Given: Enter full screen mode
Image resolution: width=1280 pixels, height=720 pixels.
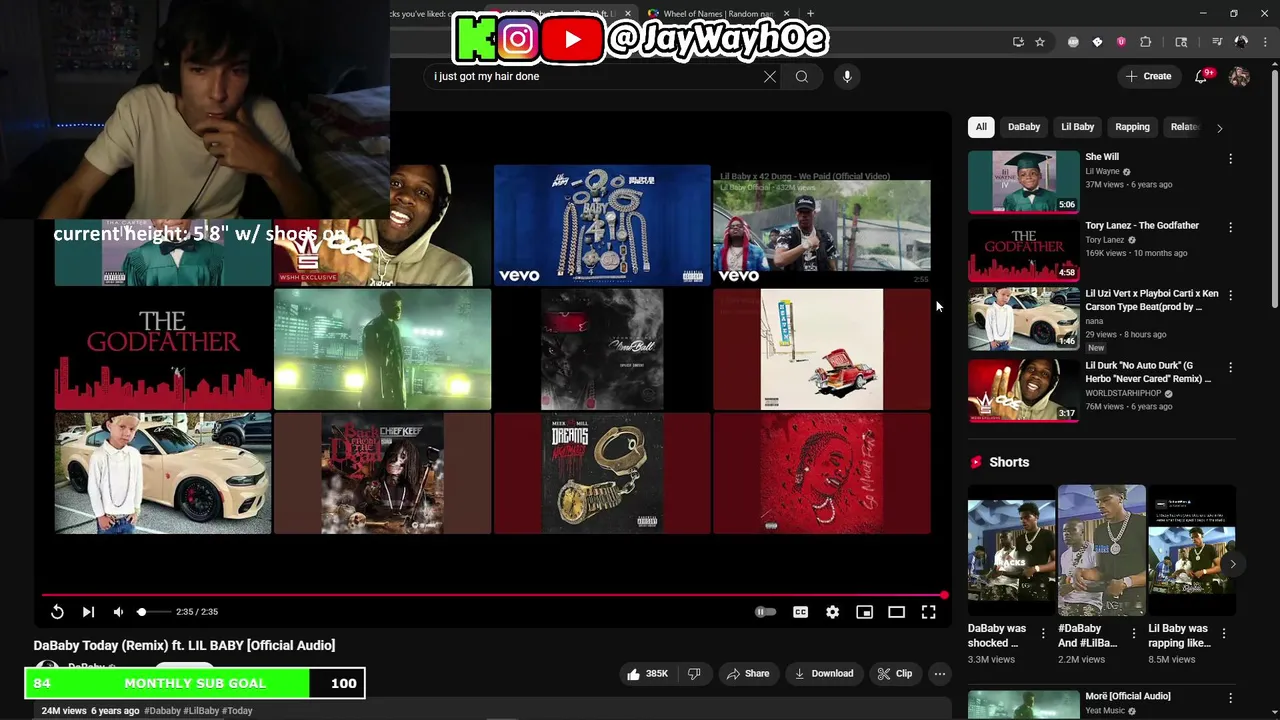Looking at the screenshot, I should click(x=929, y=612).
